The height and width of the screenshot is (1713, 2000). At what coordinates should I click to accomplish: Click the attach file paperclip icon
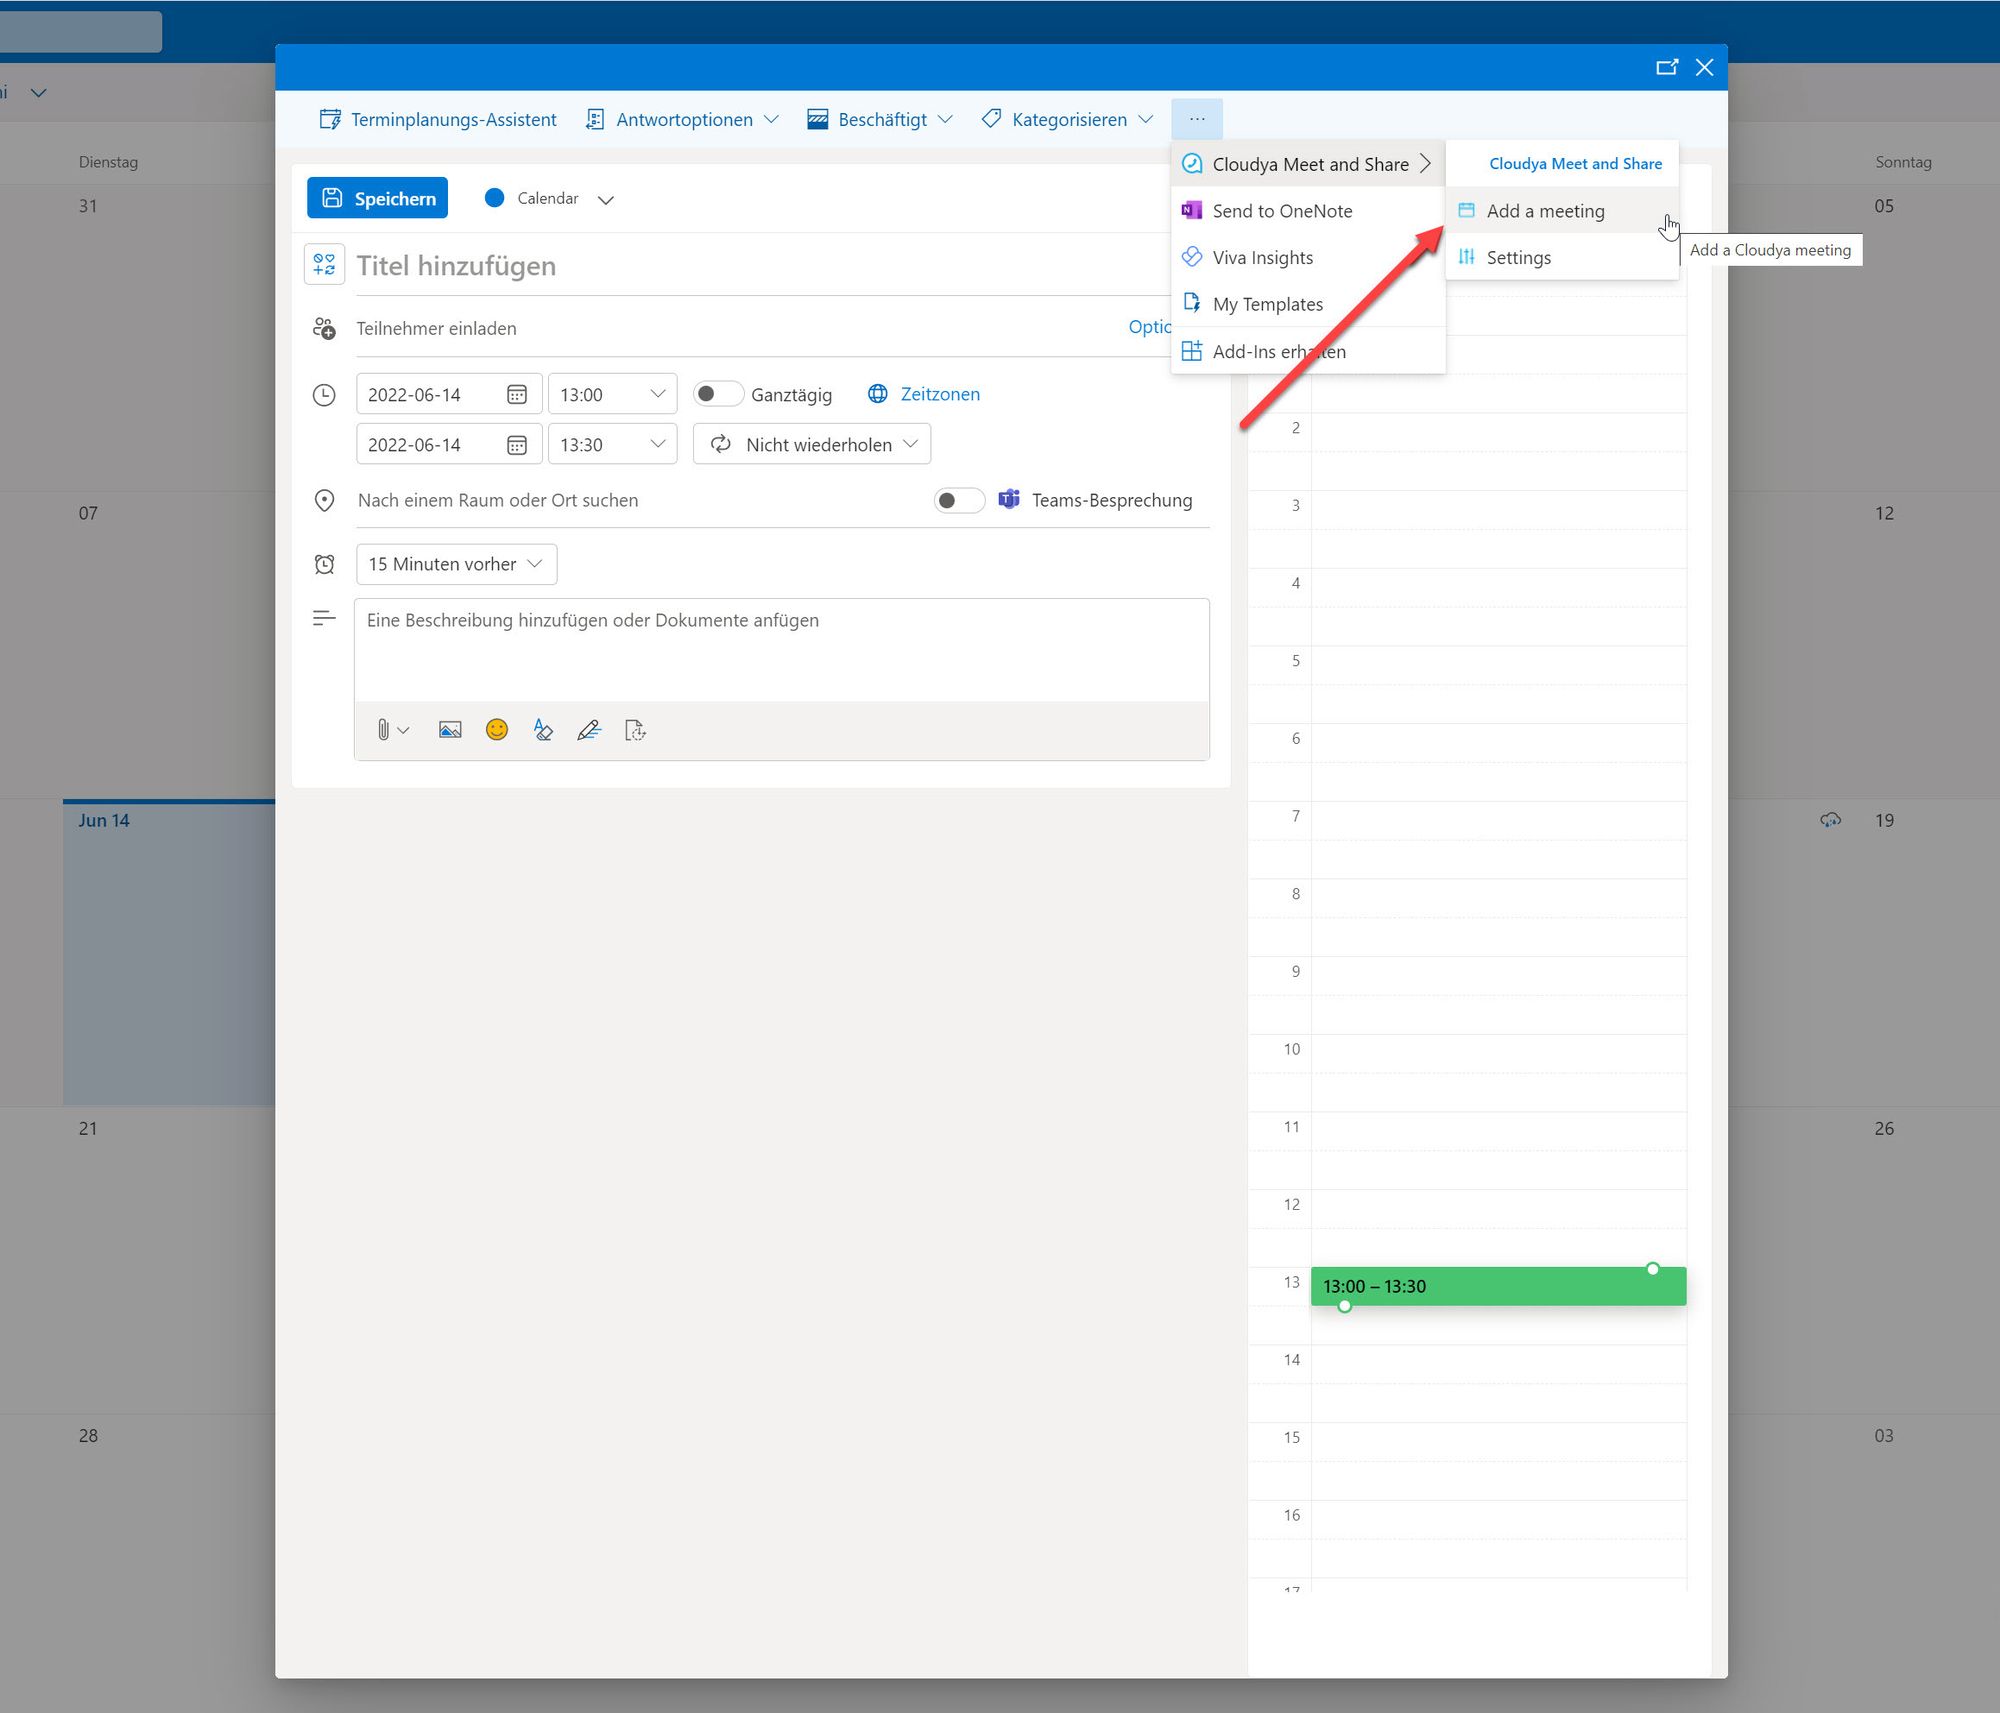[383, 730]
